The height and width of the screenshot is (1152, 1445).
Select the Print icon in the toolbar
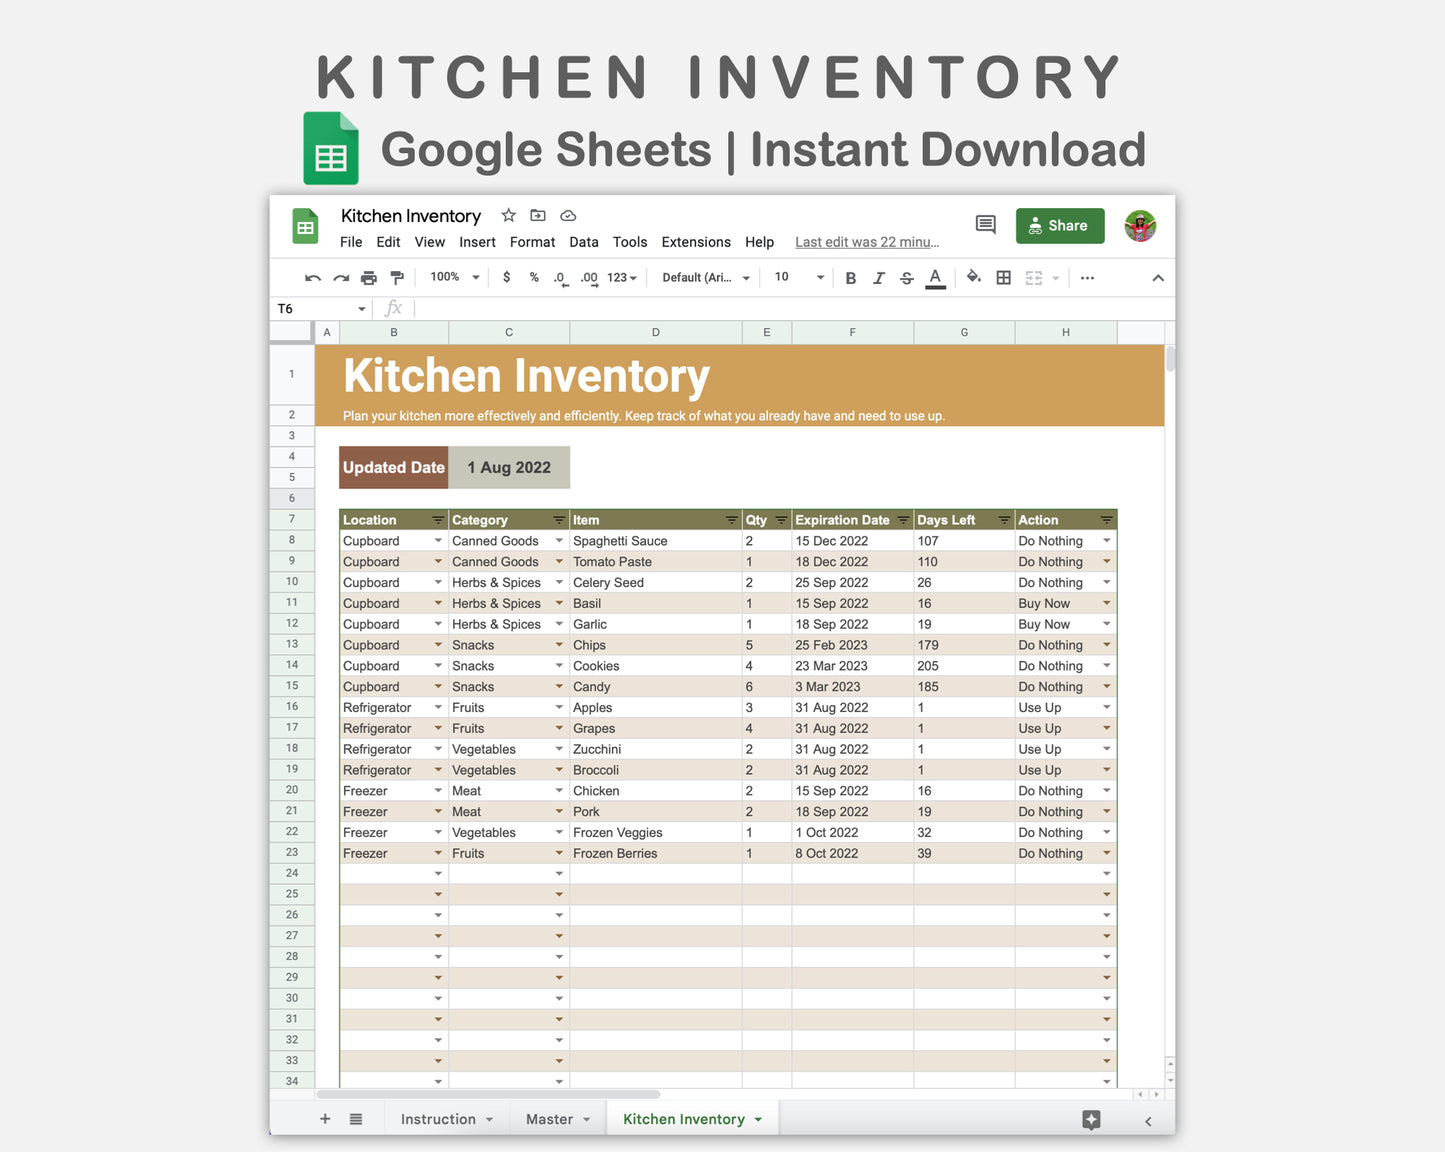point(368,277)
